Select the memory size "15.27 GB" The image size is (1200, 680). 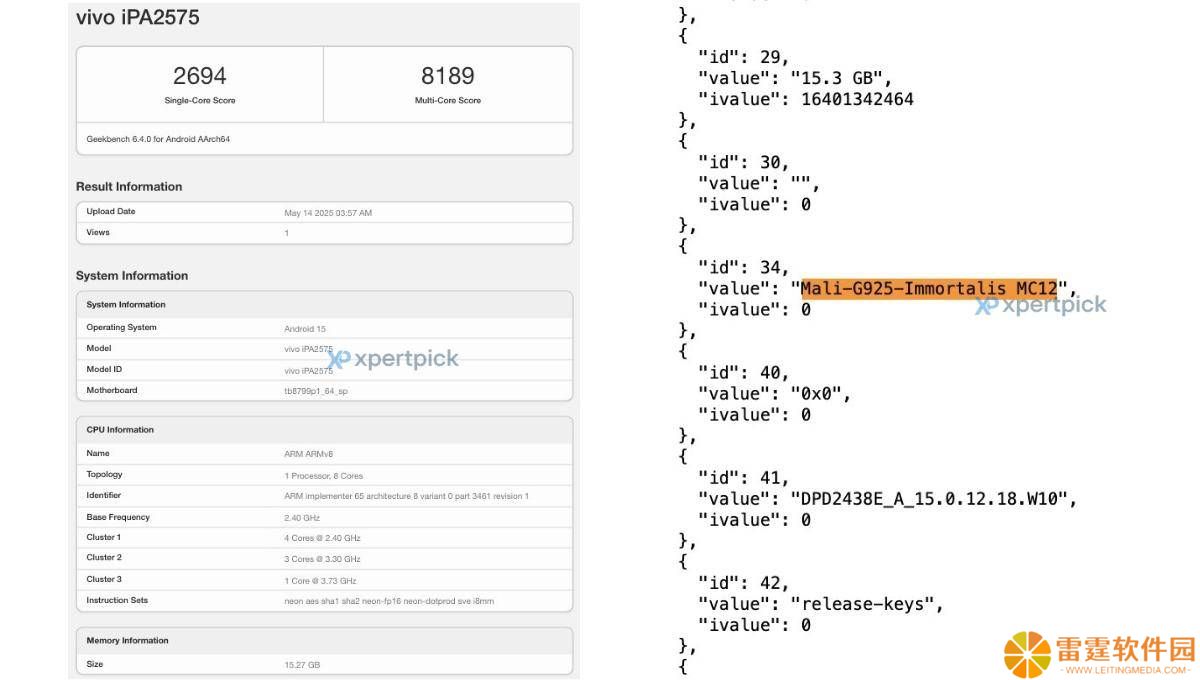(x=302, y=665)
